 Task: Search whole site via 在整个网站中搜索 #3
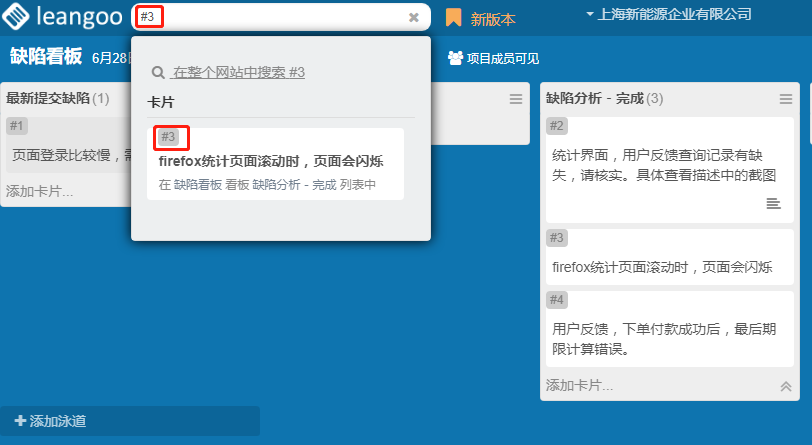(x=238, y=73)
